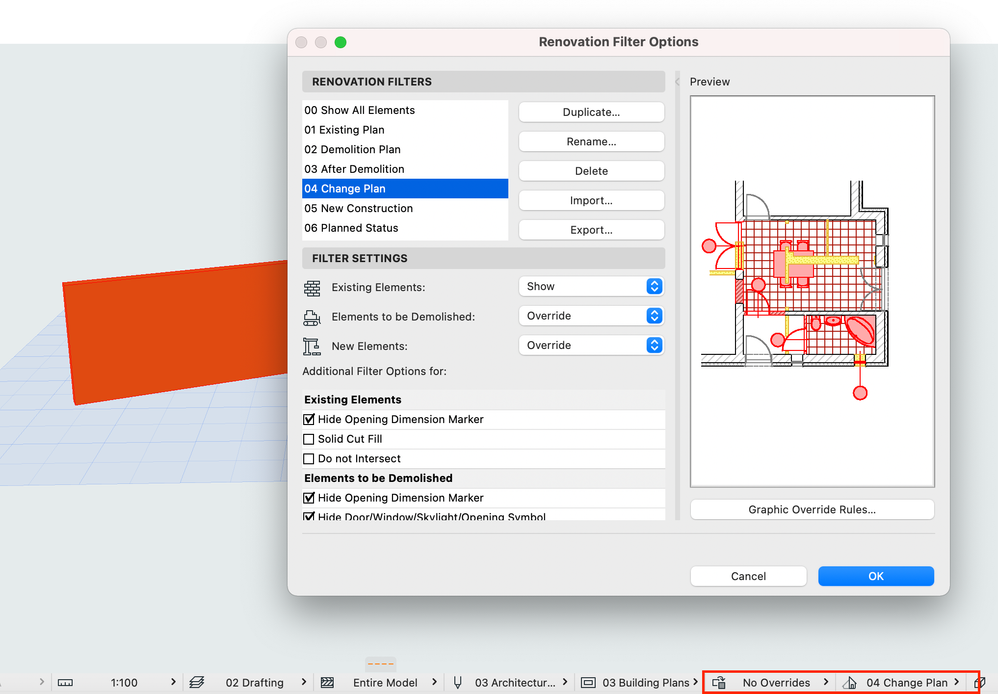Click the Export... button
Image resolution: width=998 pixels, height=694 pixels.
[x=591, y=230]
